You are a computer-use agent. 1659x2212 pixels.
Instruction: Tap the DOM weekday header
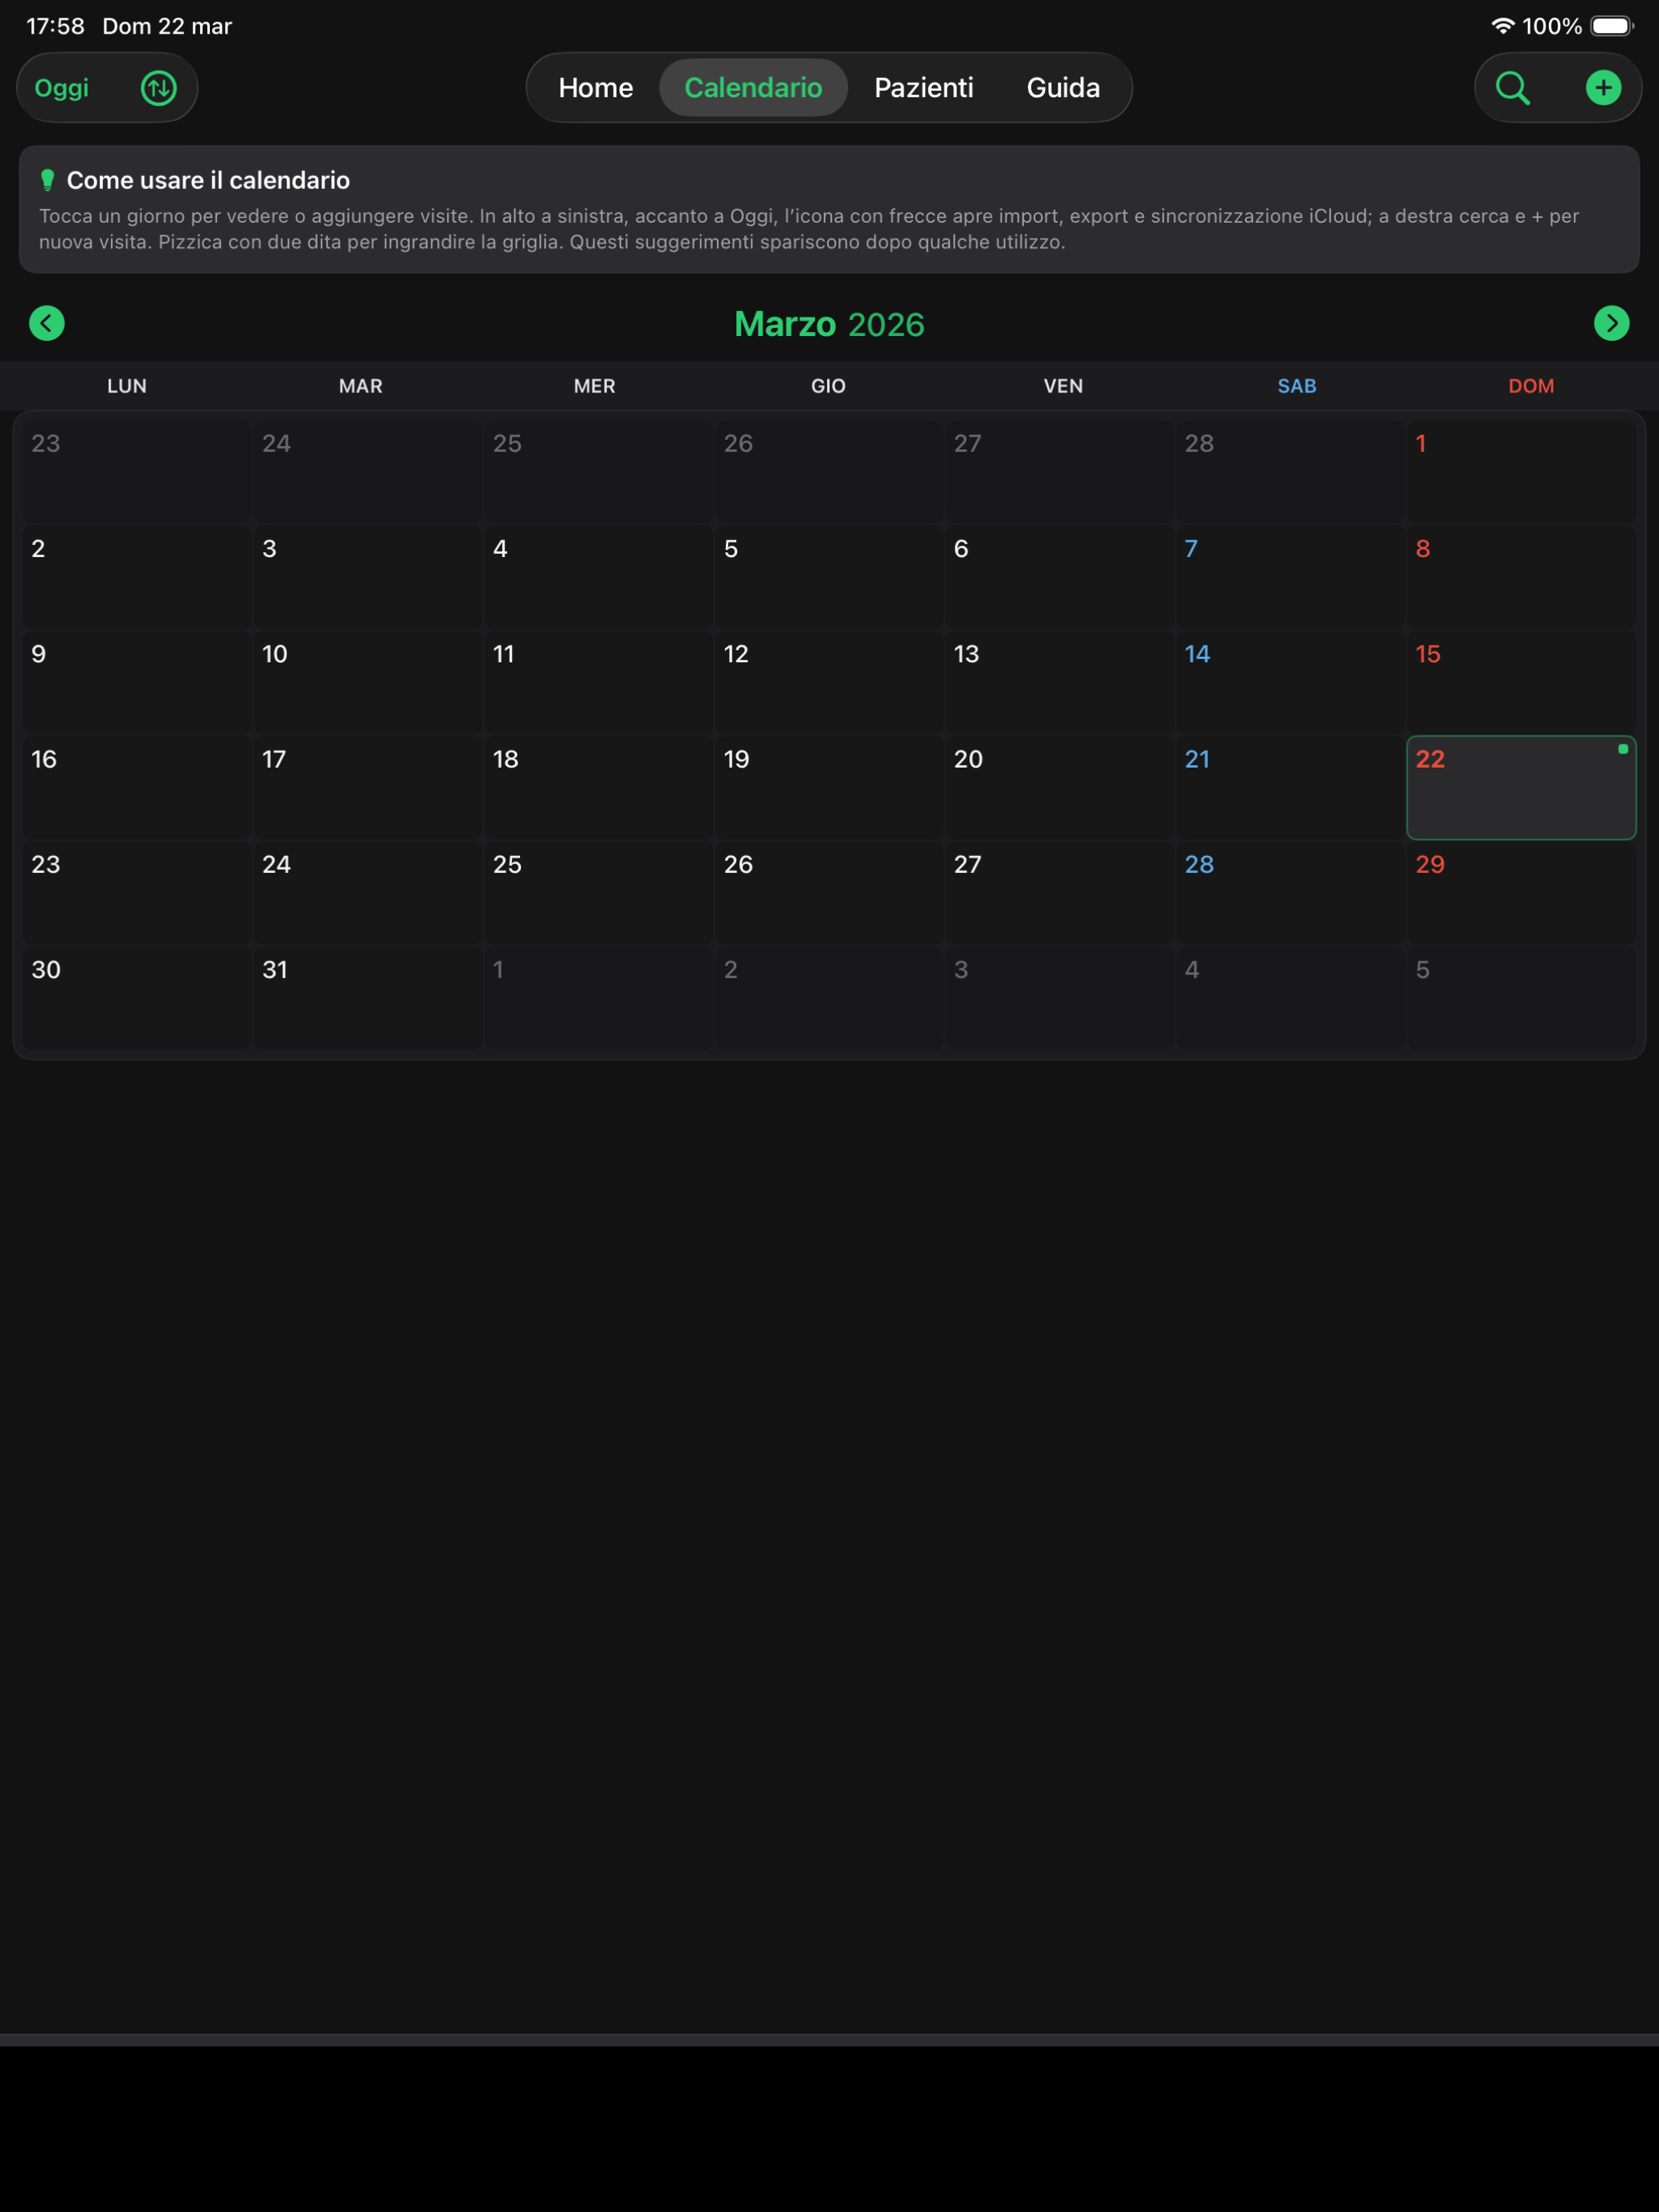pyautogui.click(x=1531, y=386)
